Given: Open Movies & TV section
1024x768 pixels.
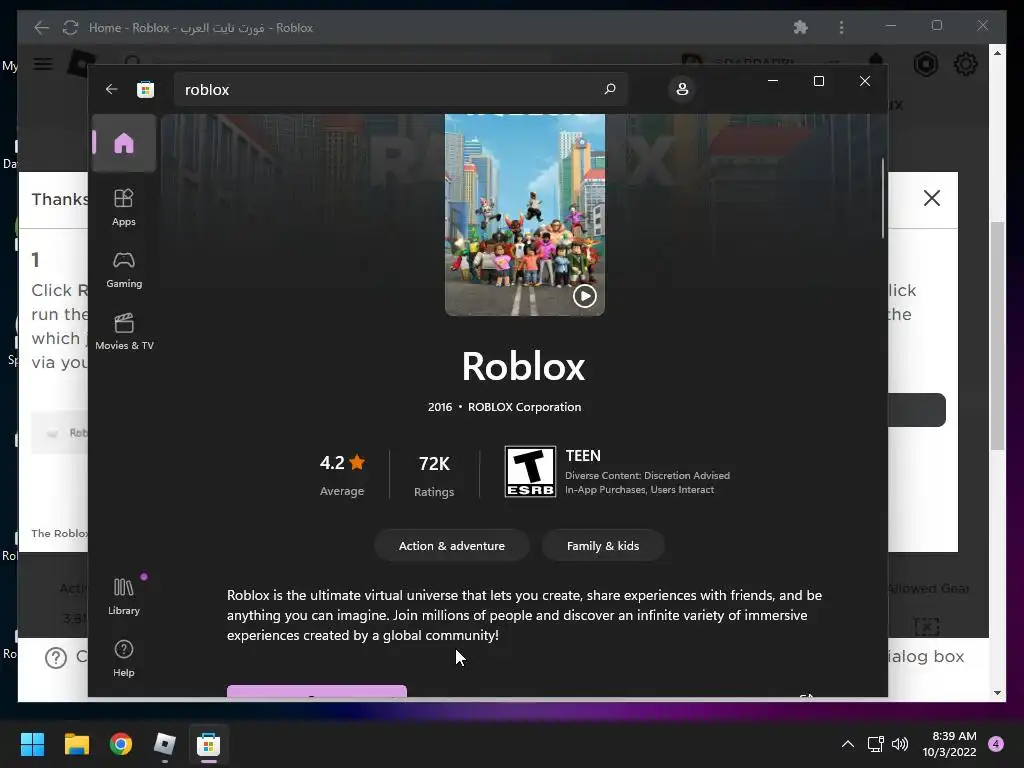Looking at the screenshot, I should [124, 332].
